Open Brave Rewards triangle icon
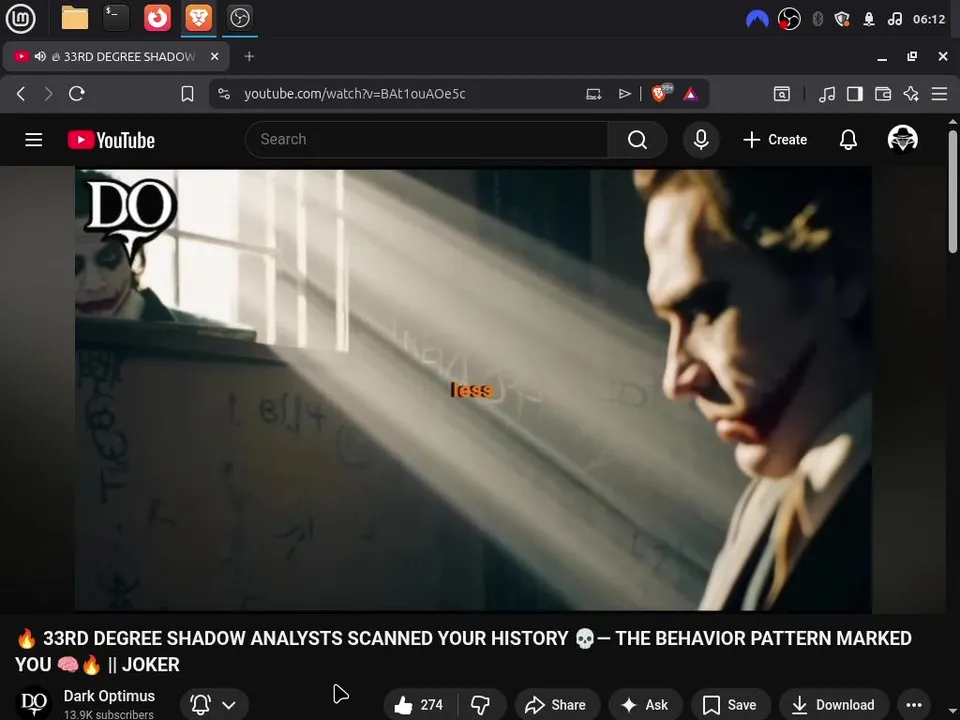Image resolution: width=960 pixels, height=720 pixels. 691,94
